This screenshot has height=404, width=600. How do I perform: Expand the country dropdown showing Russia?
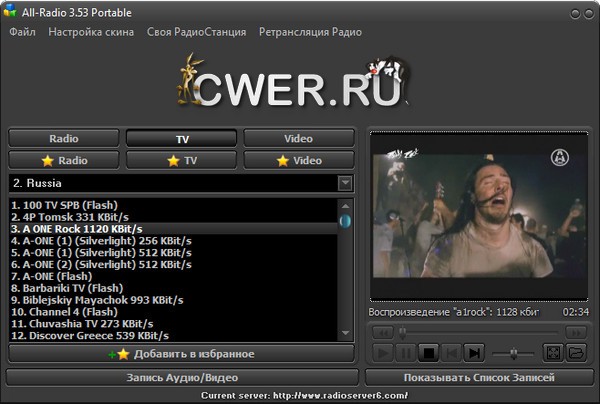click(345, 183)
